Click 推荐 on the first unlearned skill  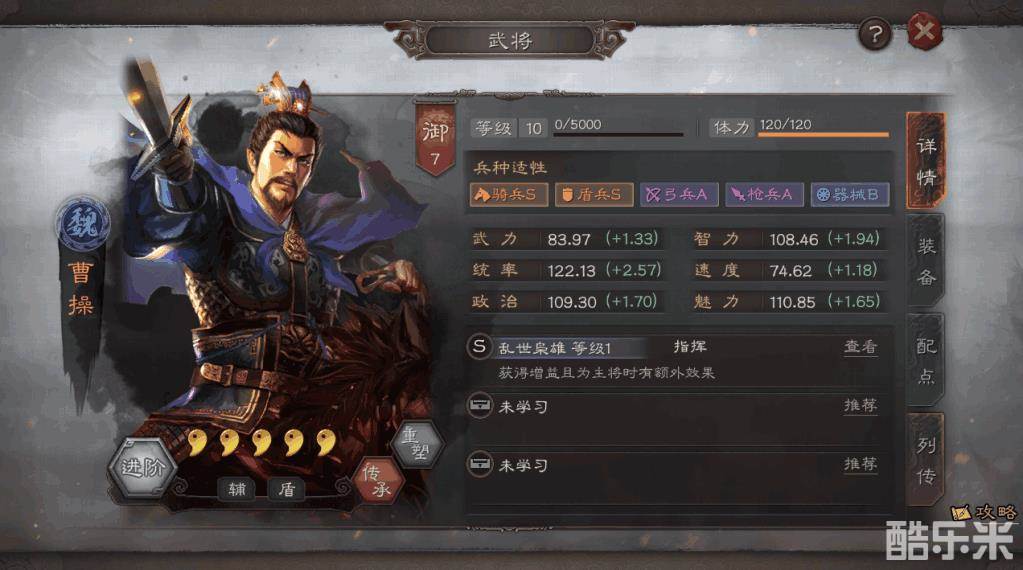861,405
